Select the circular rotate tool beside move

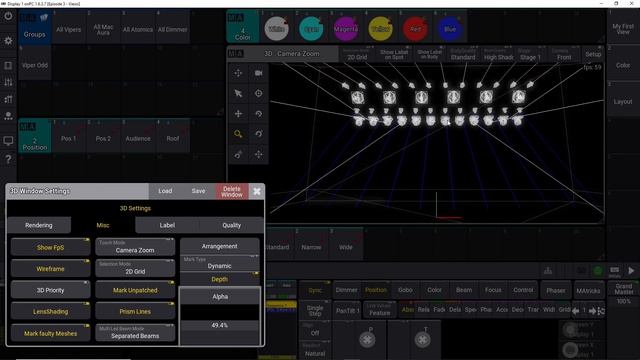click(259, 114)
